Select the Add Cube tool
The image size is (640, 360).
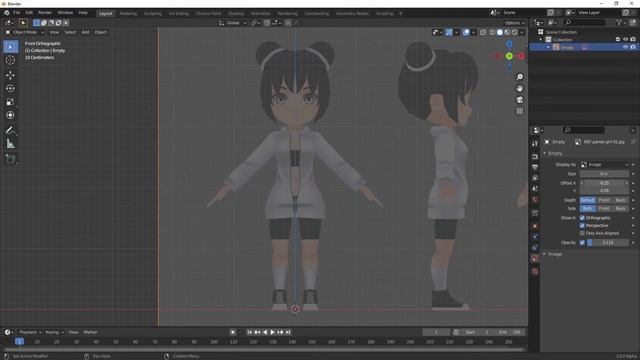10,159
